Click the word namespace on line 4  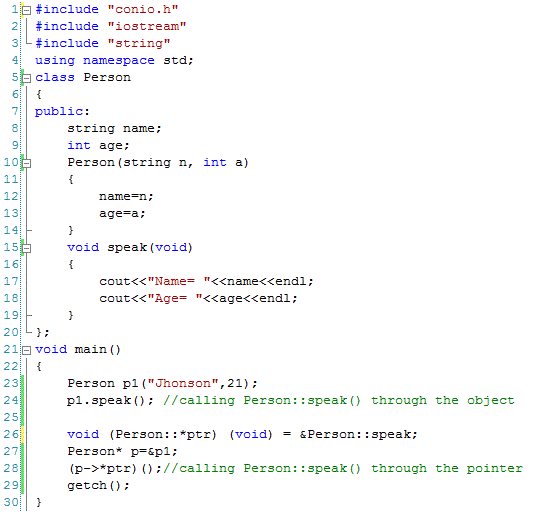pyautogui.click(x=119, y=60)
